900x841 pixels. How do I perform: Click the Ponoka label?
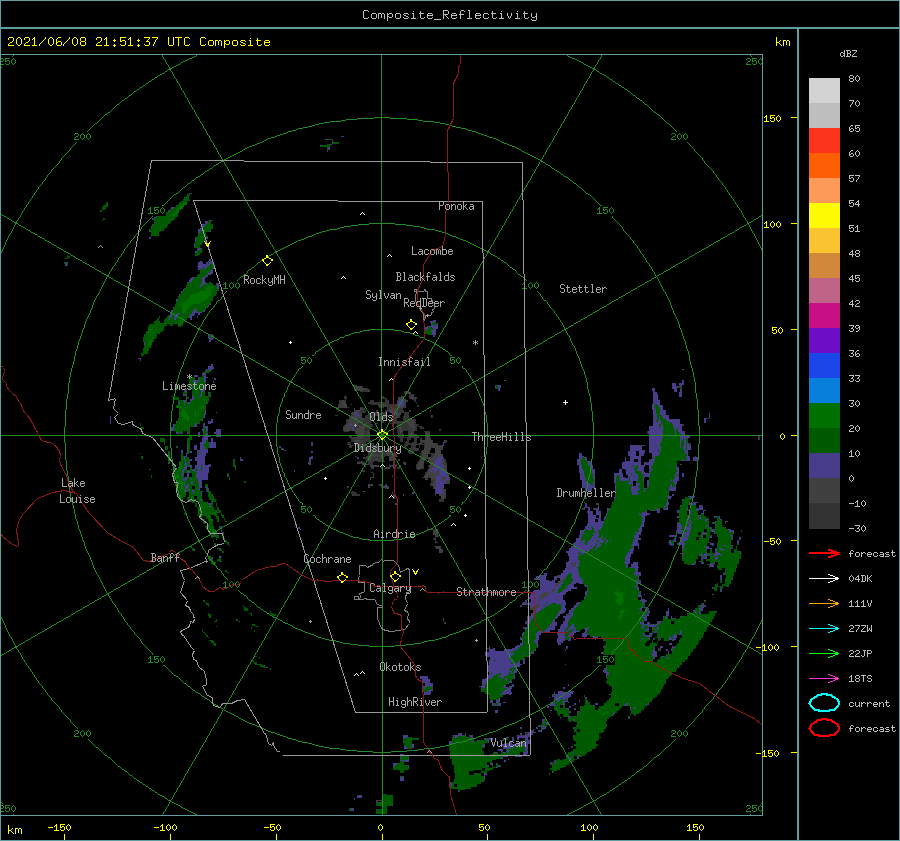456,206
